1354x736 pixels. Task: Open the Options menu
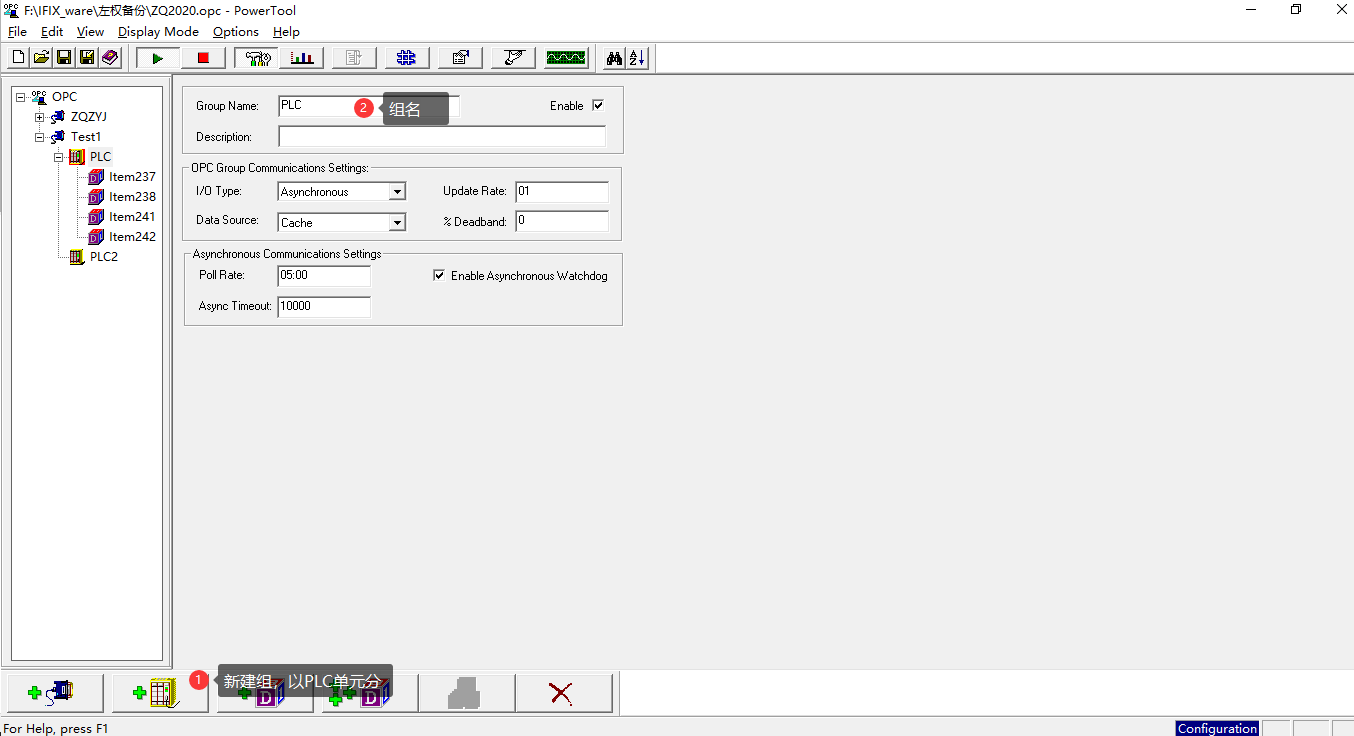(235, 31)
